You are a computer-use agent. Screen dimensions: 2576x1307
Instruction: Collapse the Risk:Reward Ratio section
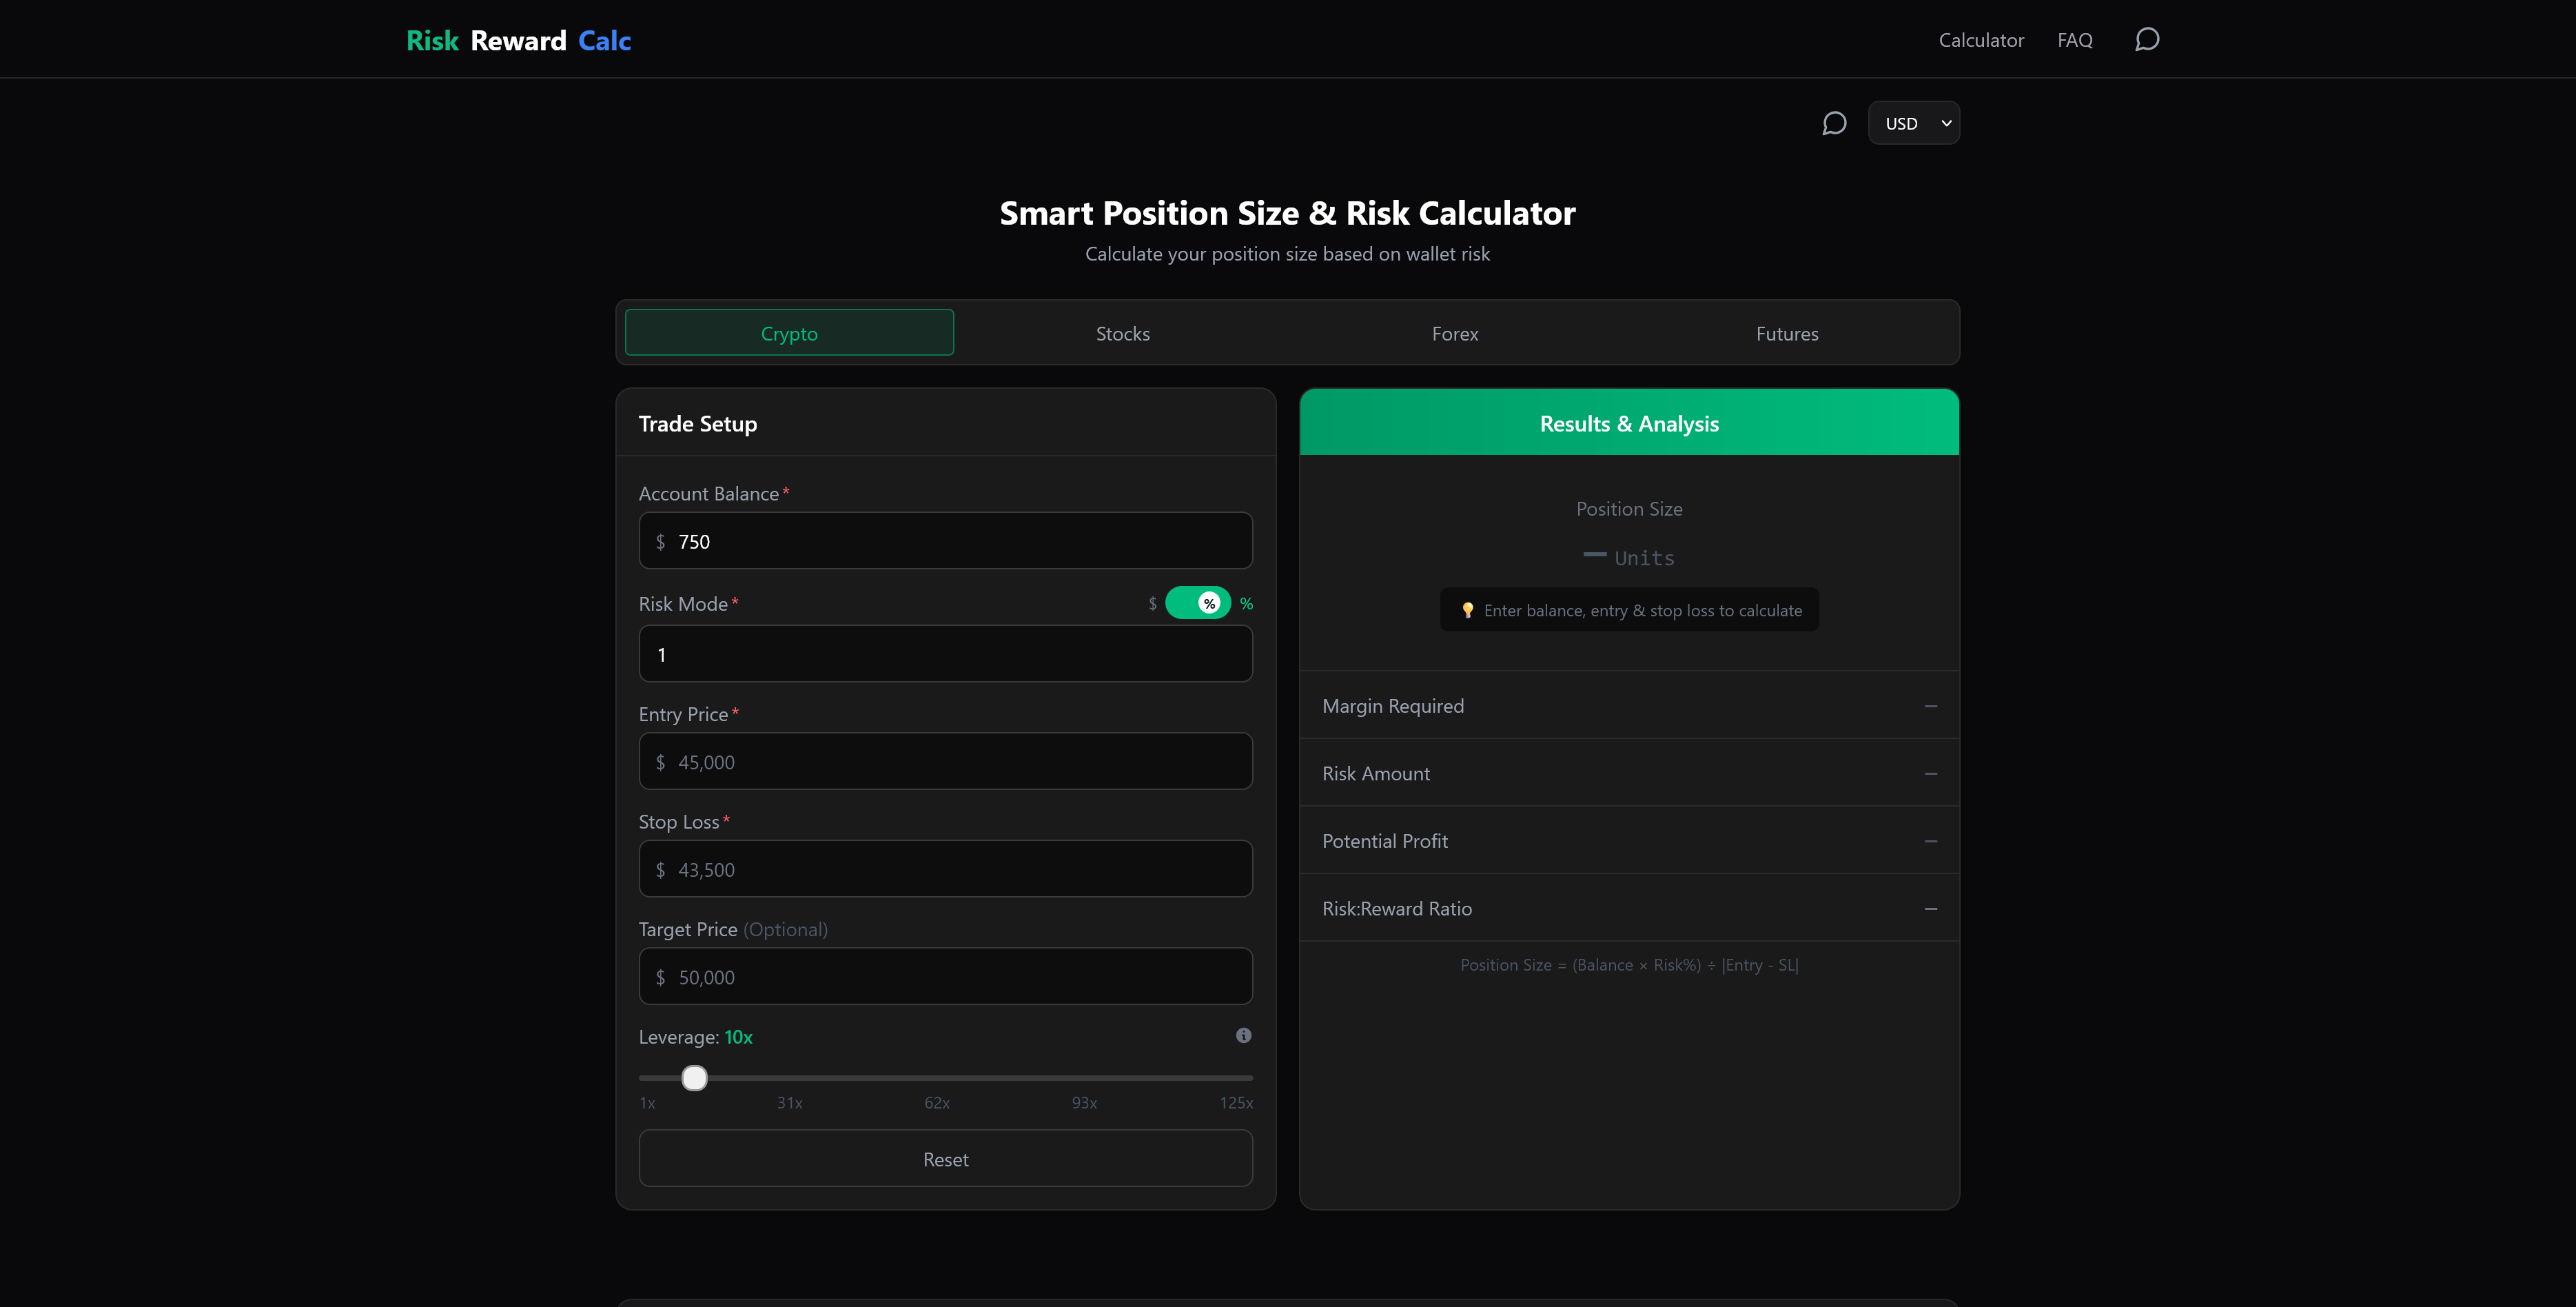click(x=1930, y=908)
